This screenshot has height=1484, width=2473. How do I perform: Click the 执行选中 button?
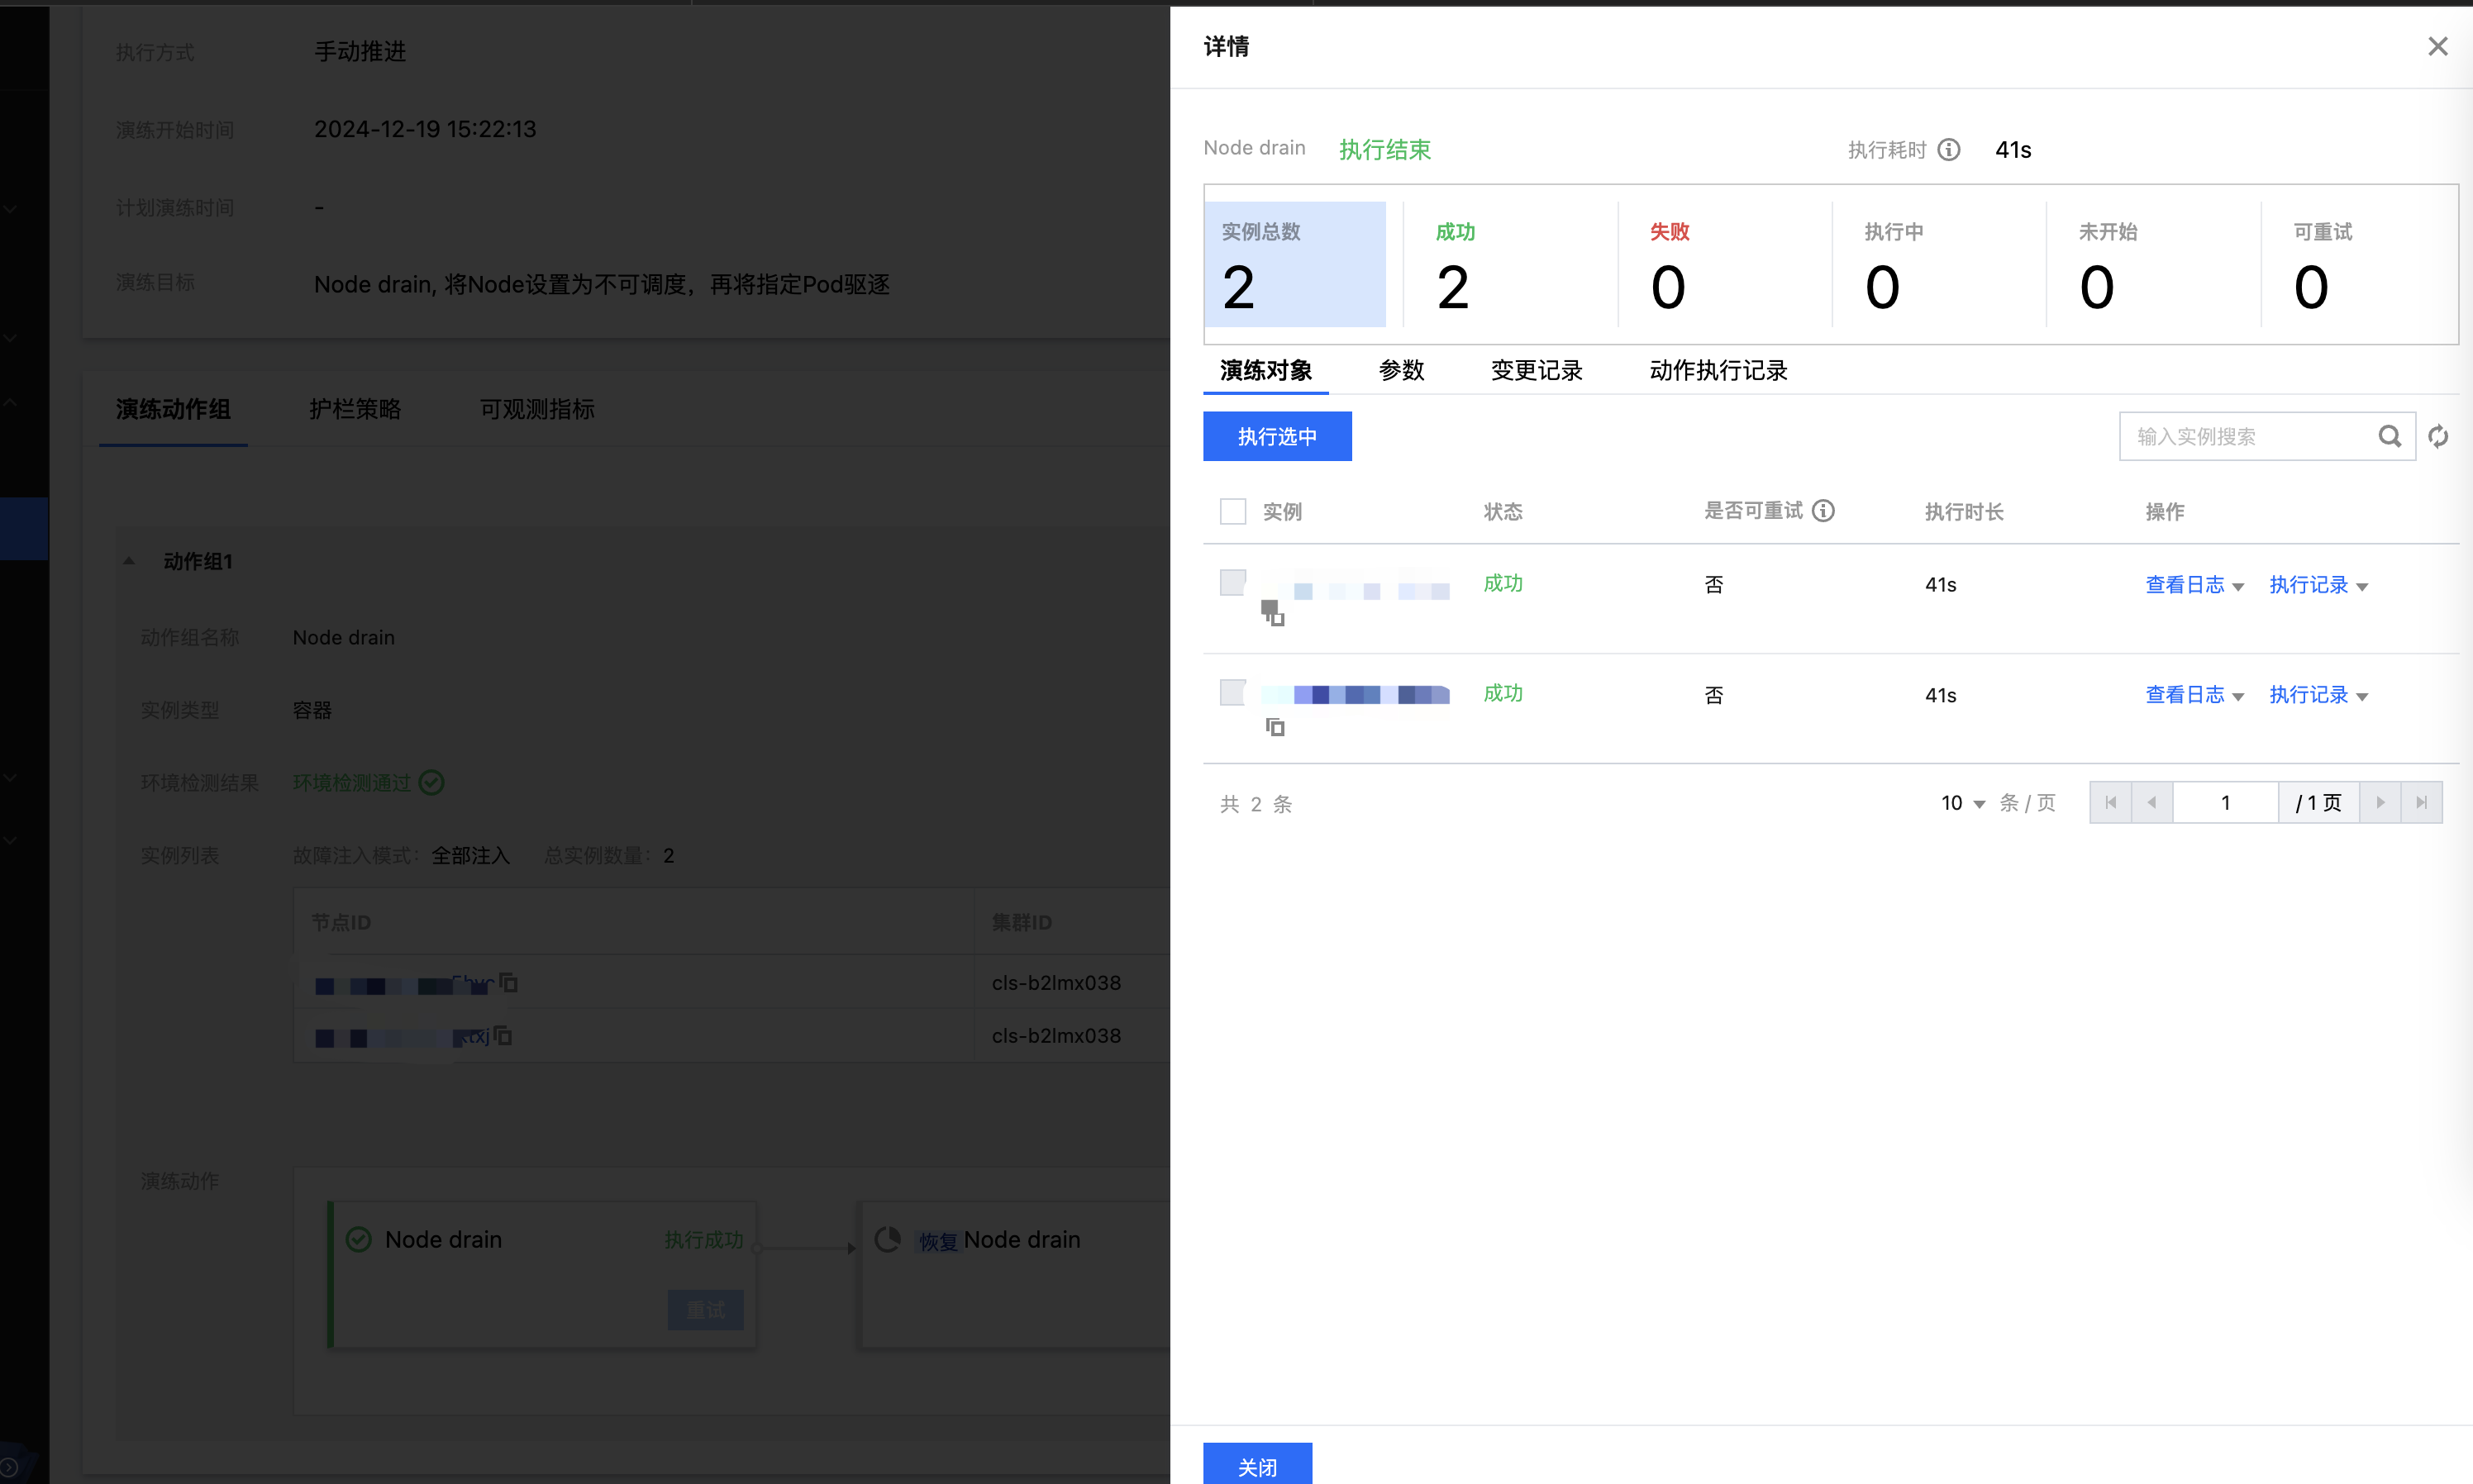pyautogui.click(x=1276, y=436)
